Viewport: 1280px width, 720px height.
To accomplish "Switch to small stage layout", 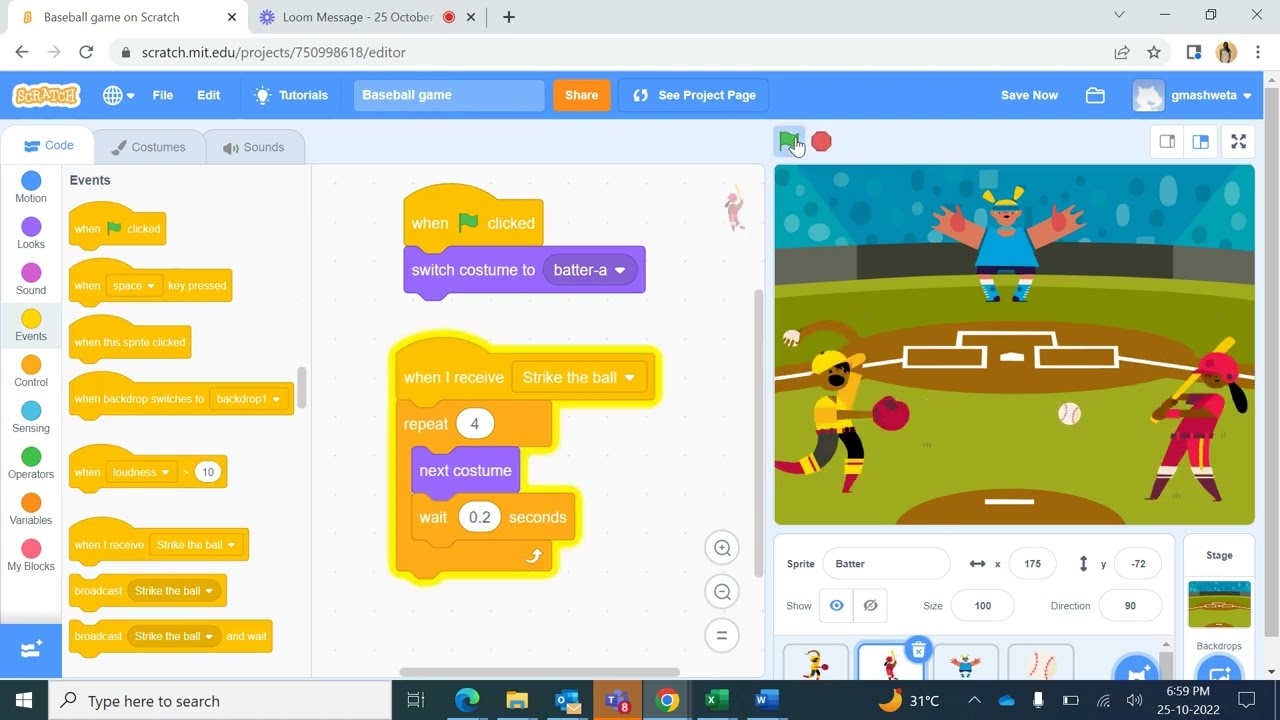I will point(1167,142).
